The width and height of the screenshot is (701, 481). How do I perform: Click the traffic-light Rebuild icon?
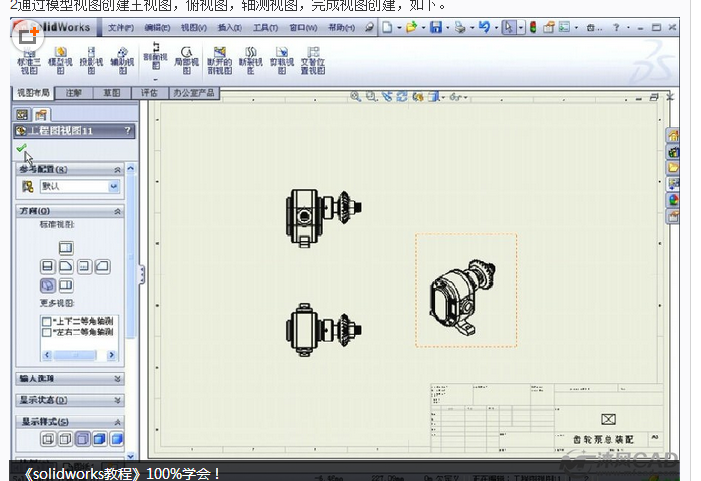tap(533, 27)
